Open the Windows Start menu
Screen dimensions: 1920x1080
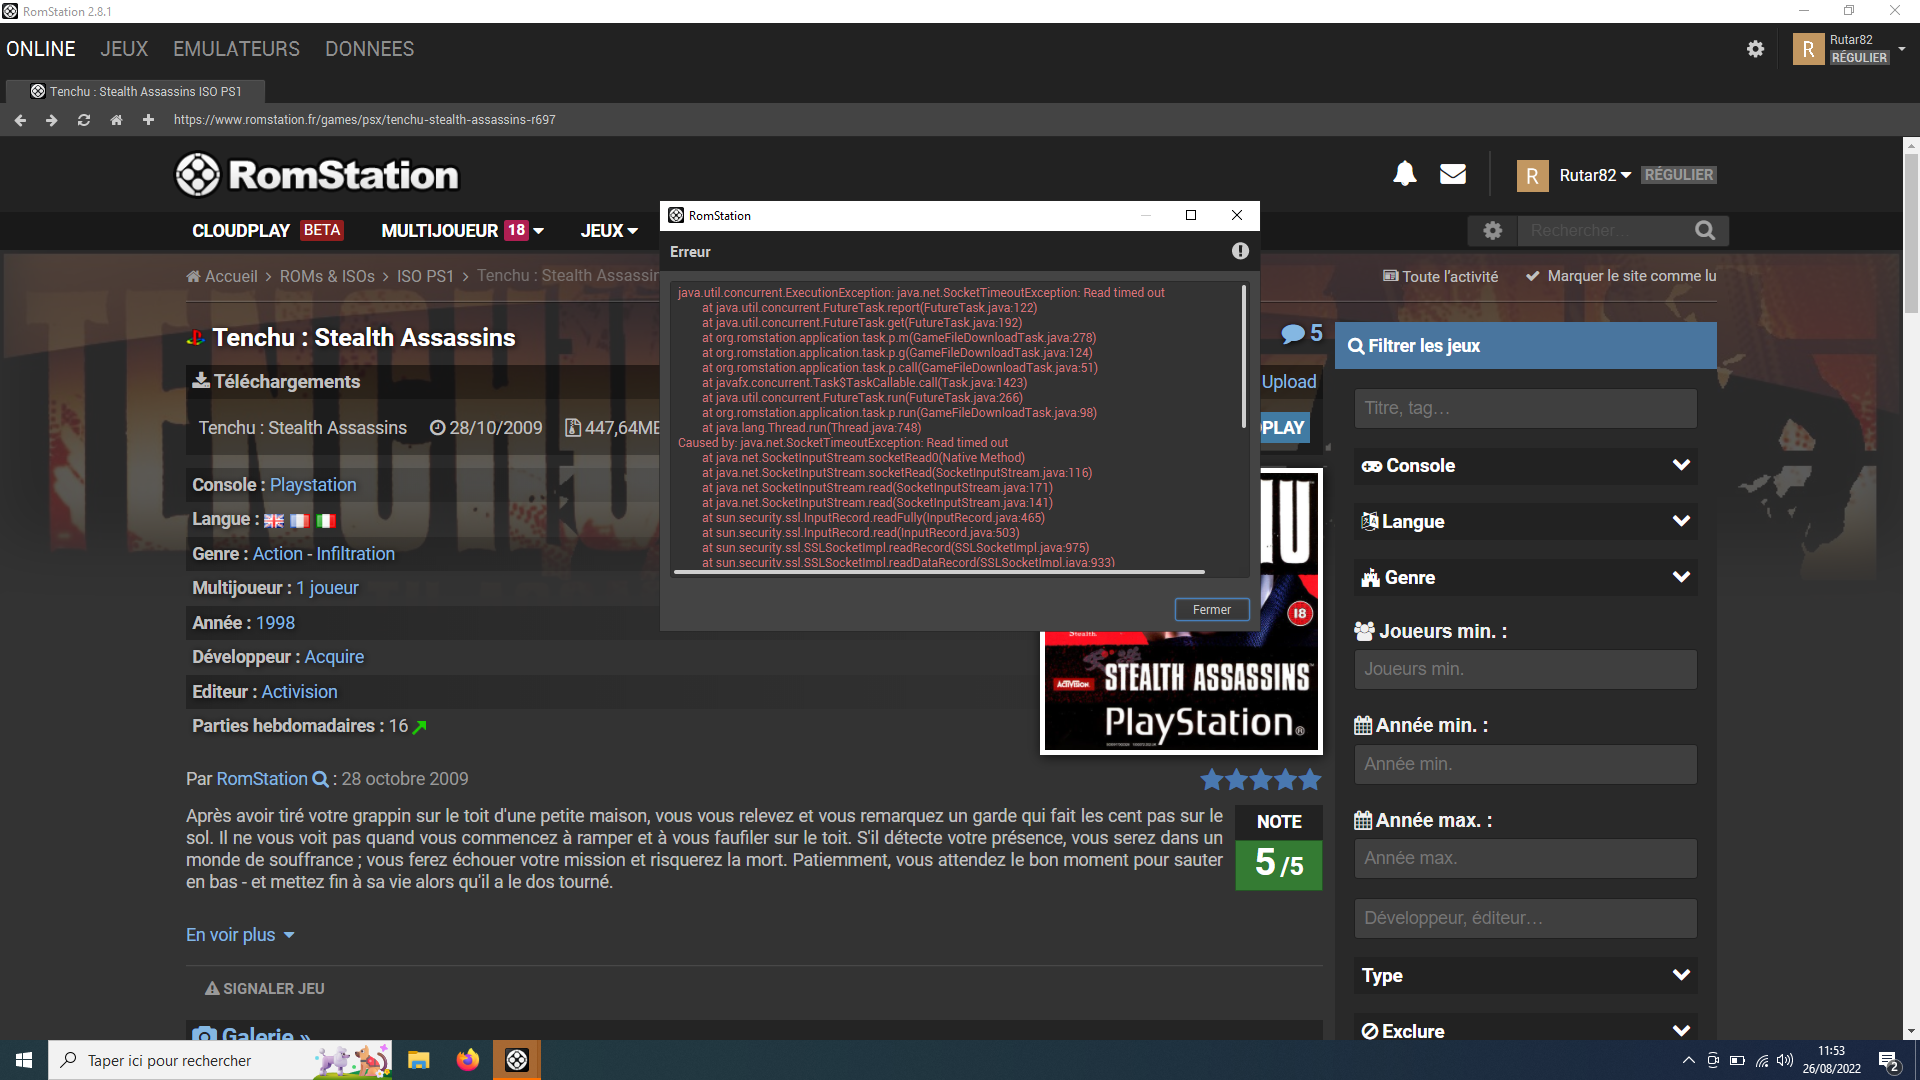click(x=24, y=1060)
